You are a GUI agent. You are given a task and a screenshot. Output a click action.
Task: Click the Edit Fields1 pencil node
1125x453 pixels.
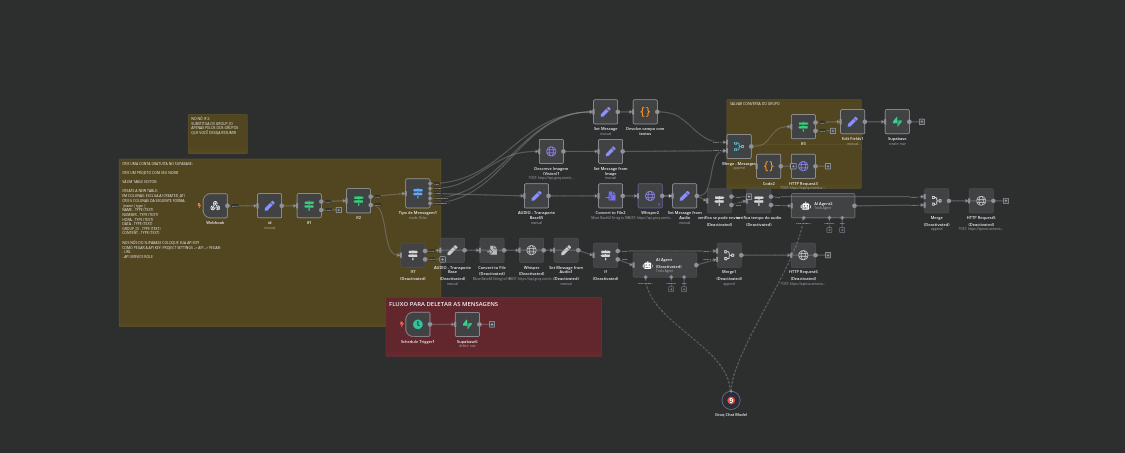coord(852,122)
